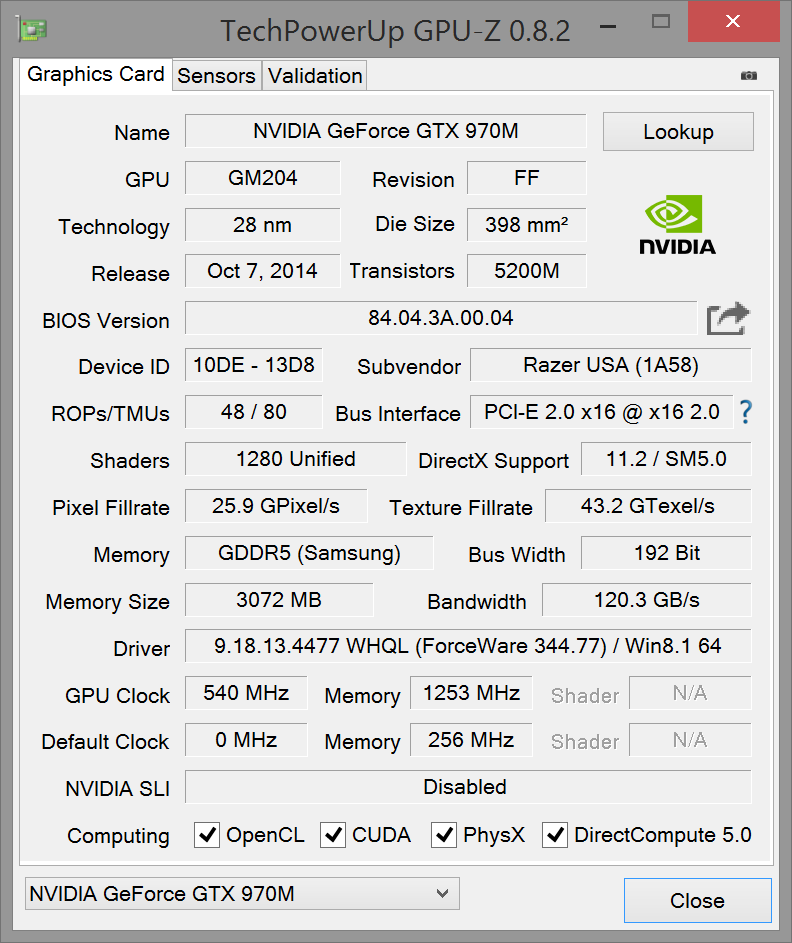Click the Driver field showing ForceWare 344.77

(x=468, y=646)
